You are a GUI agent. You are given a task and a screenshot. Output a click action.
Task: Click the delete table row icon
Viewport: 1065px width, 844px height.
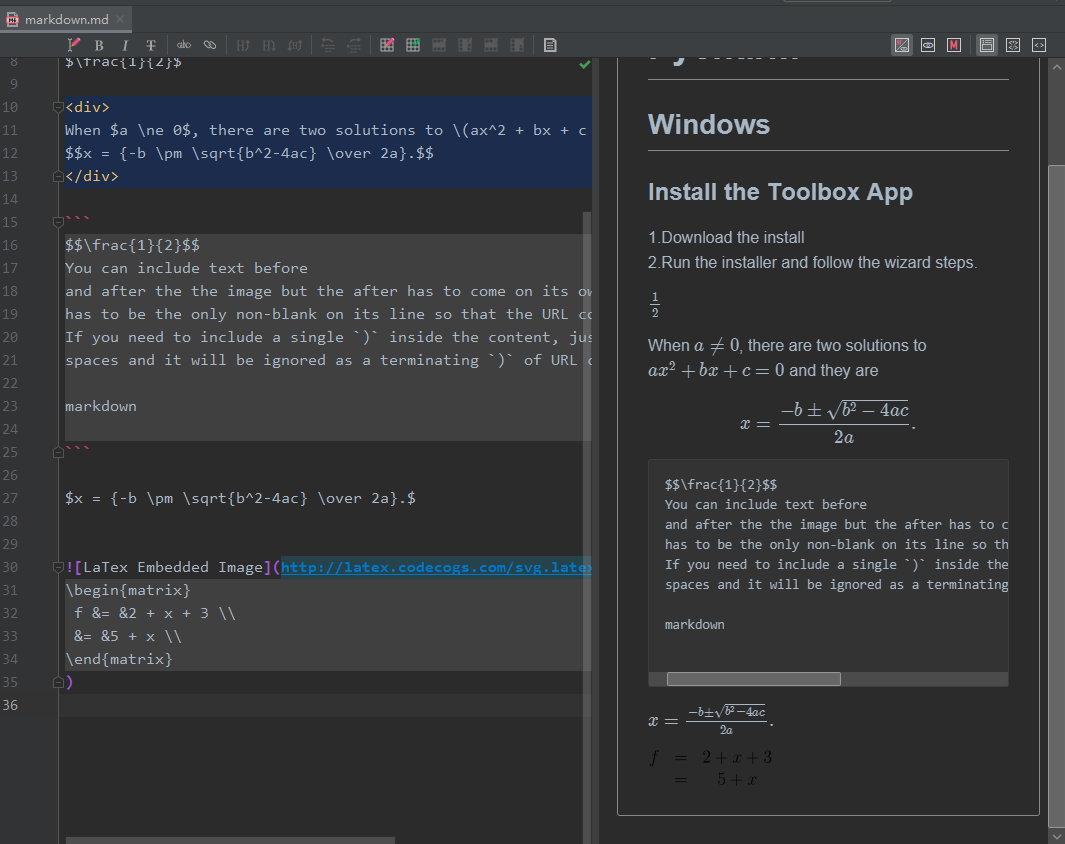point(491,45)
